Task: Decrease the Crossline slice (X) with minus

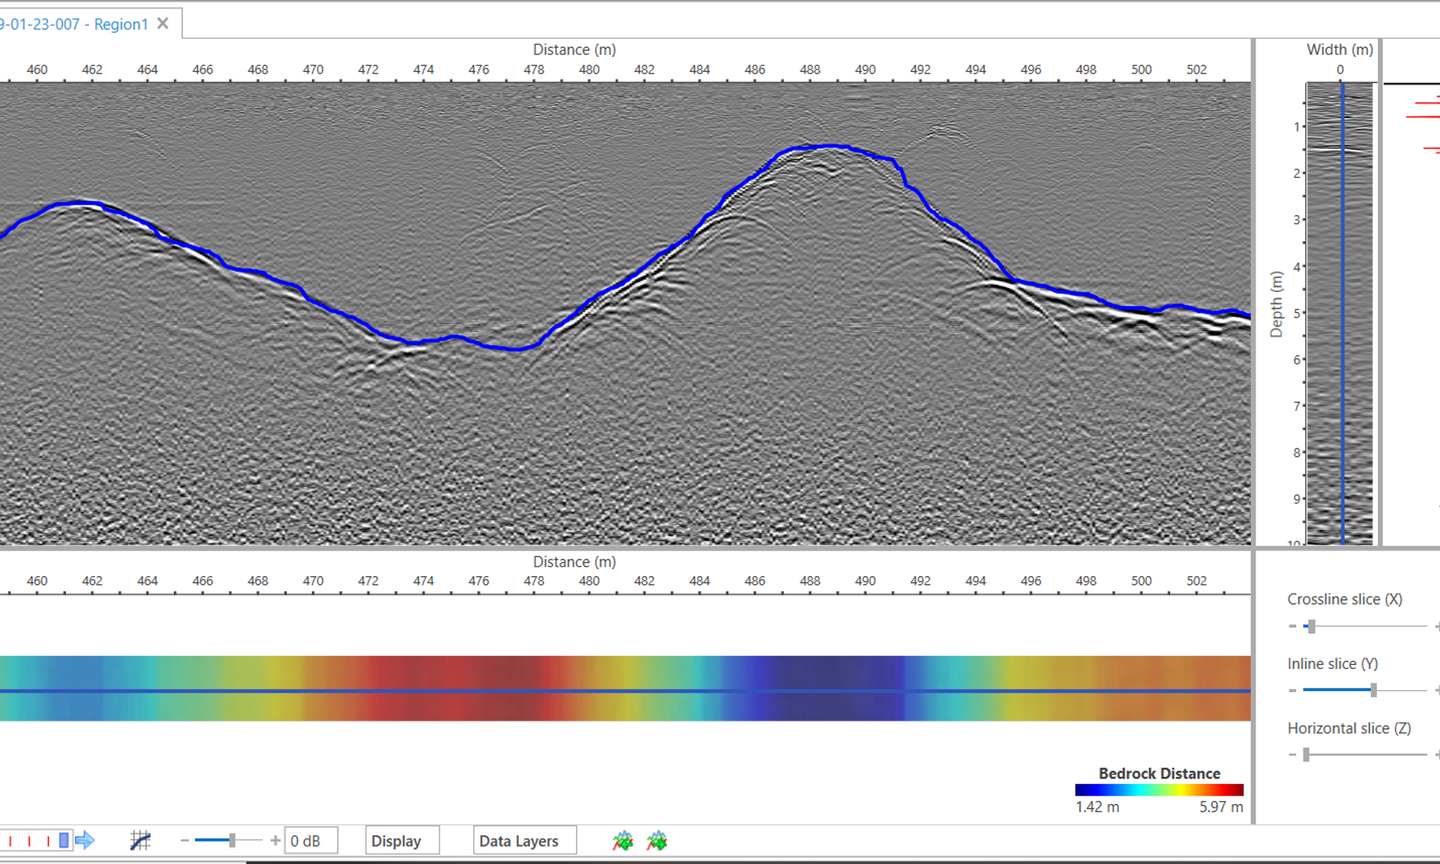Action: pos(1292,627)
